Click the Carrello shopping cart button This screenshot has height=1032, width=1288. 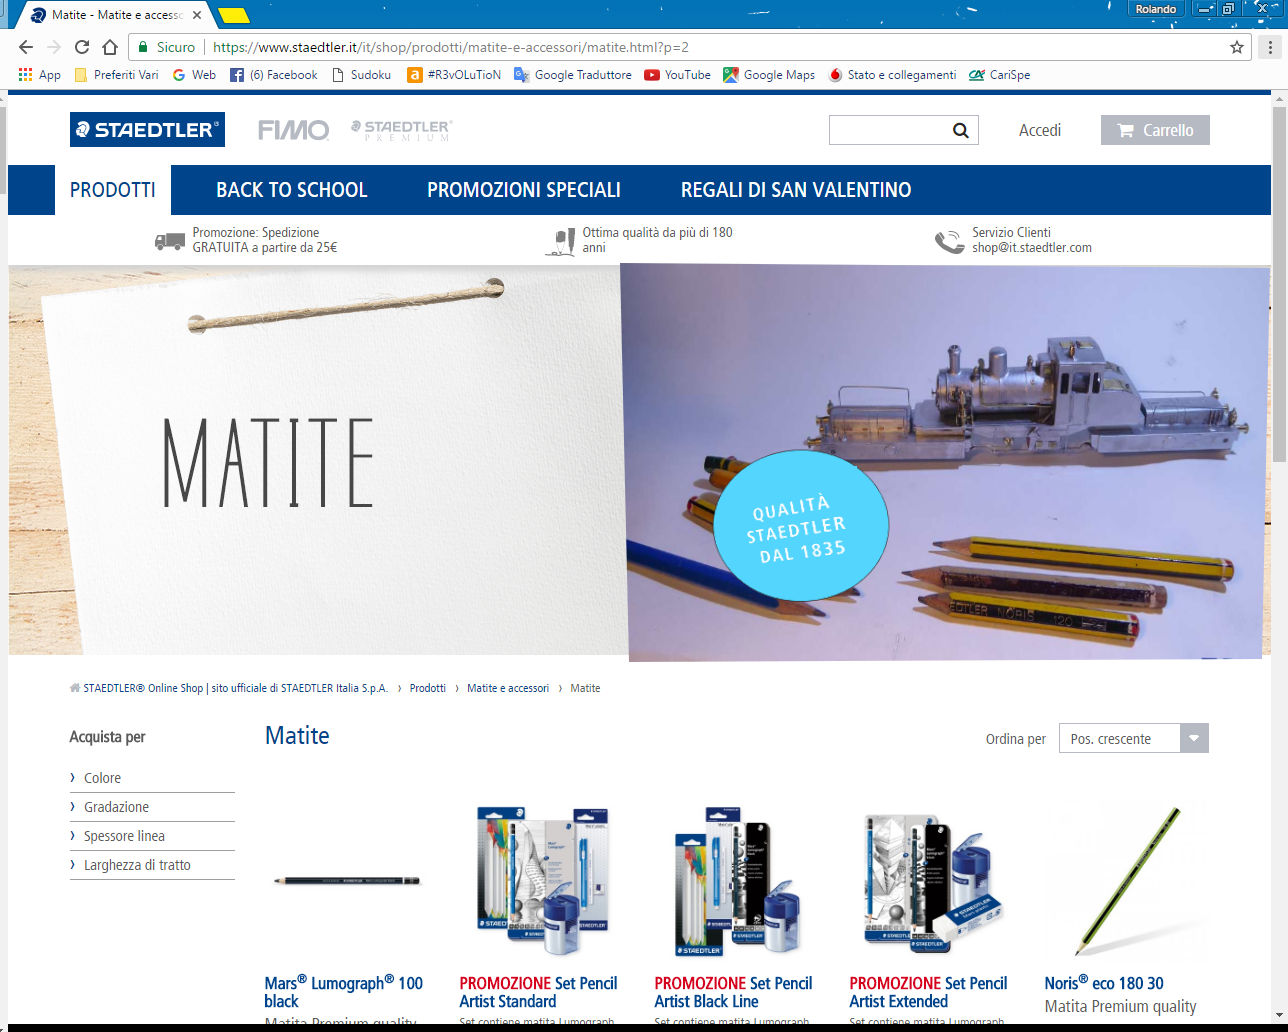coord(1155,130)
